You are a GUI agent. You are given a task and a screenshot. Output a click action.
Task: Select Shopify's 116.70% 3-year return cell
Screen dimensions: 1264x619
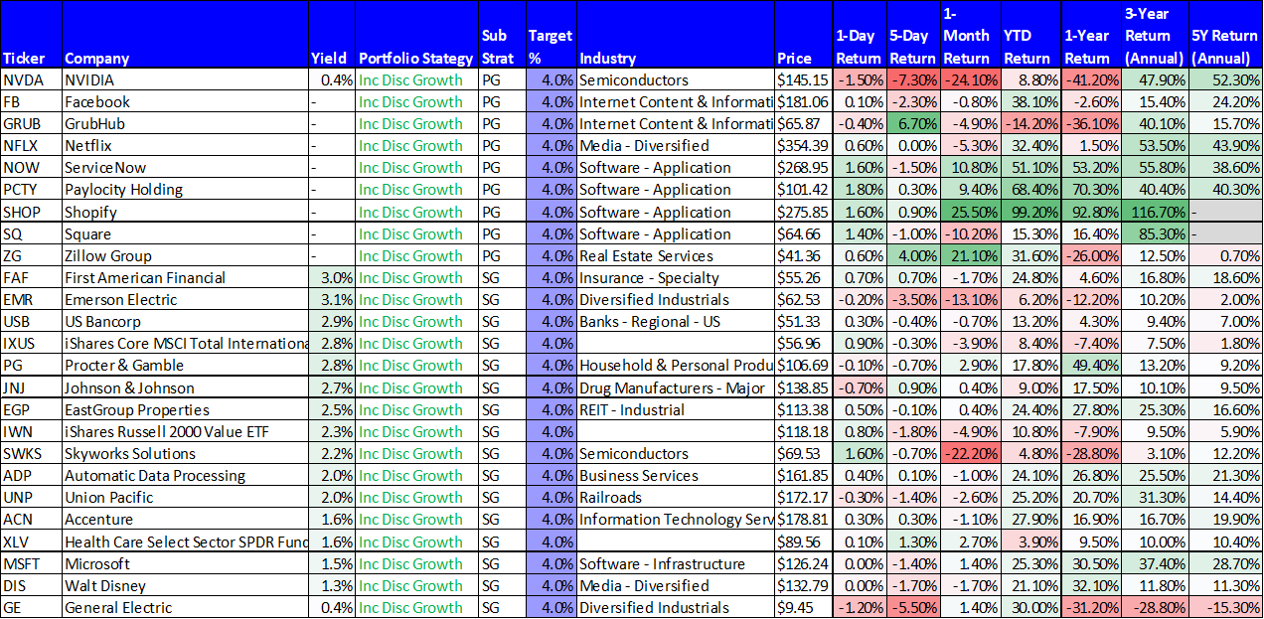pyautogui.click(x=1154, y=212)
